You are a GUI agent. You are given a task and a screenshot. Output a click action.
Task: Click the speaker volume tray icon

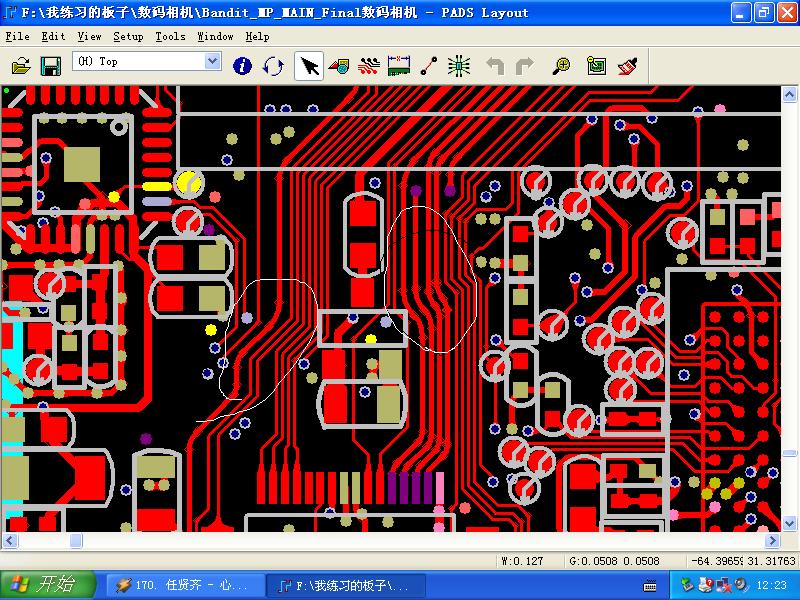point(741,585)
